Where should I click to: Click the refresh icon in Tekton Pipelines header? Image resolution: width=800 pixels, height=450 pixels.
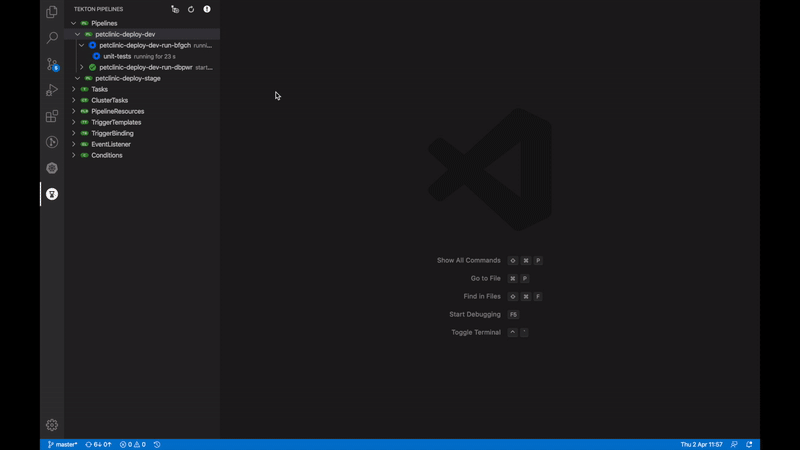tap(191, 9)
